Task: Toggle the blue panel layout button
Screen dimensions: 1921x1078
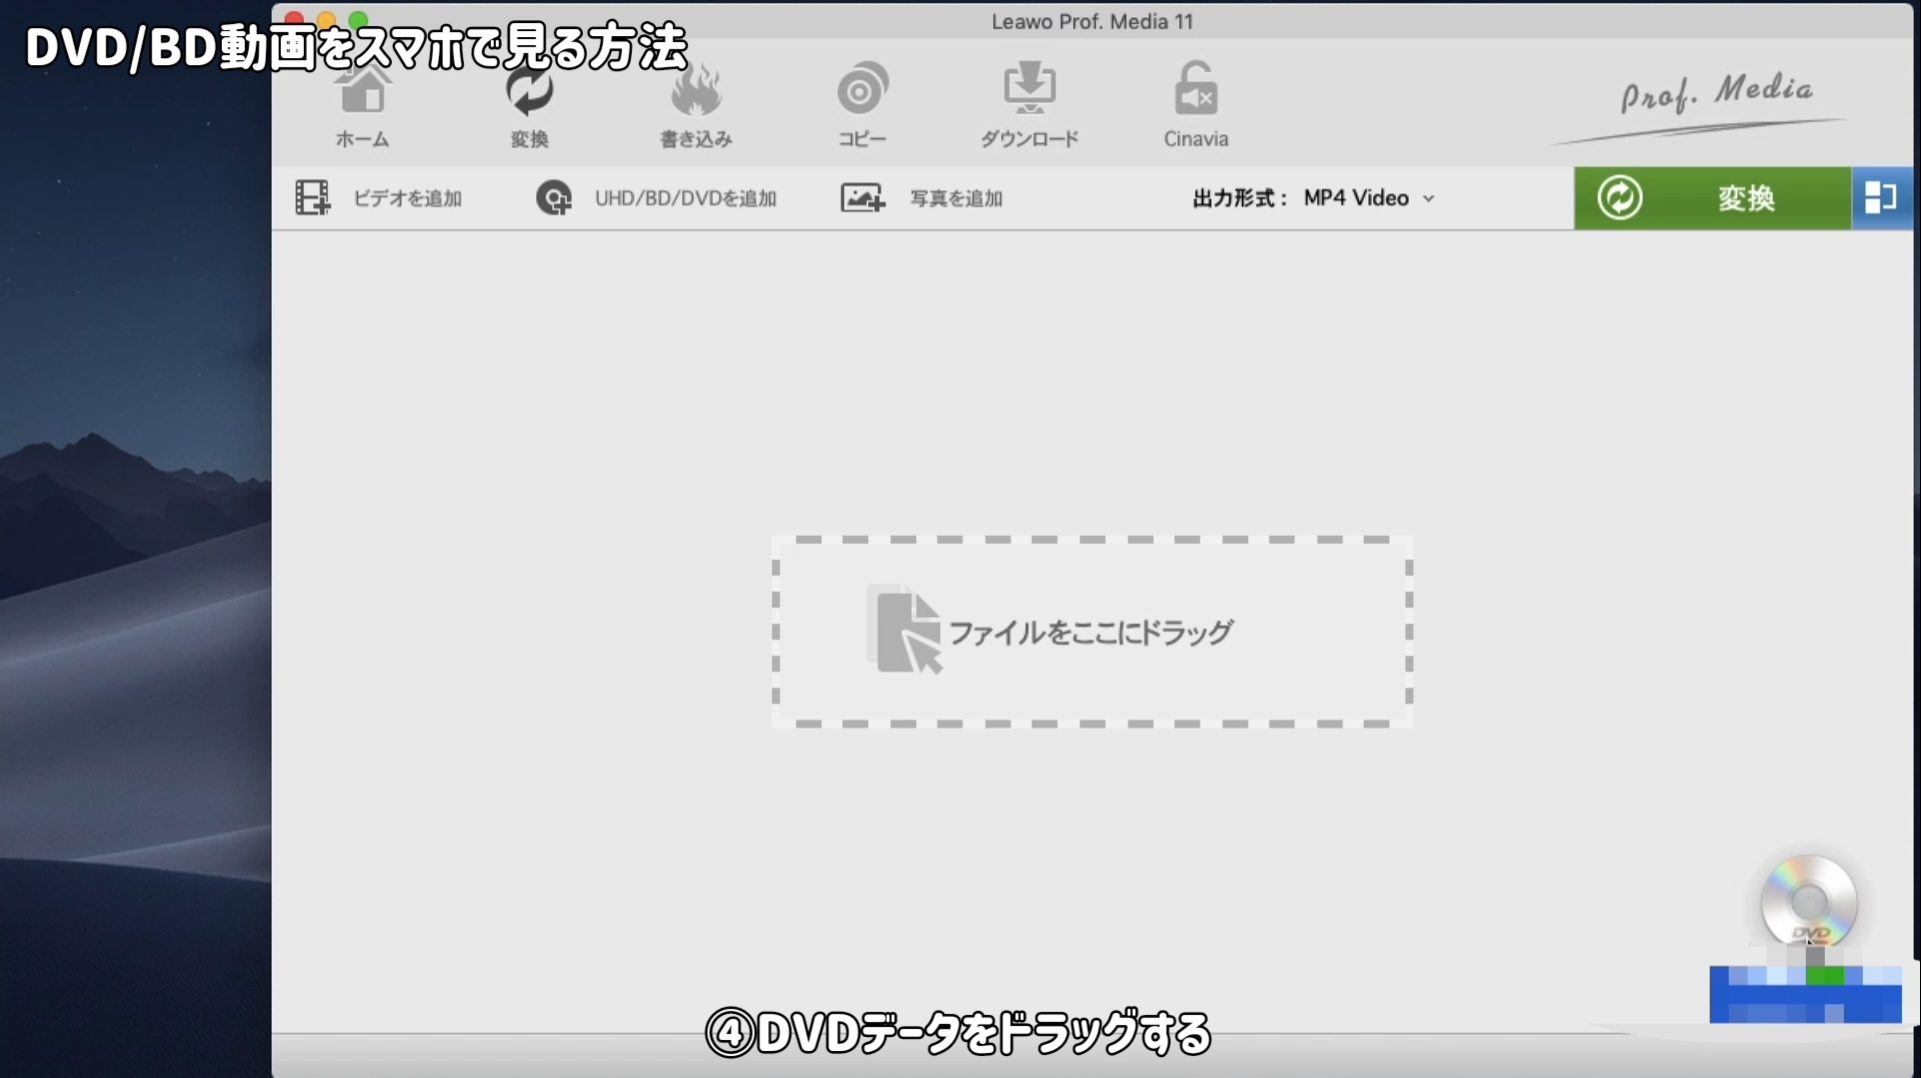Action: (1881, 198)
